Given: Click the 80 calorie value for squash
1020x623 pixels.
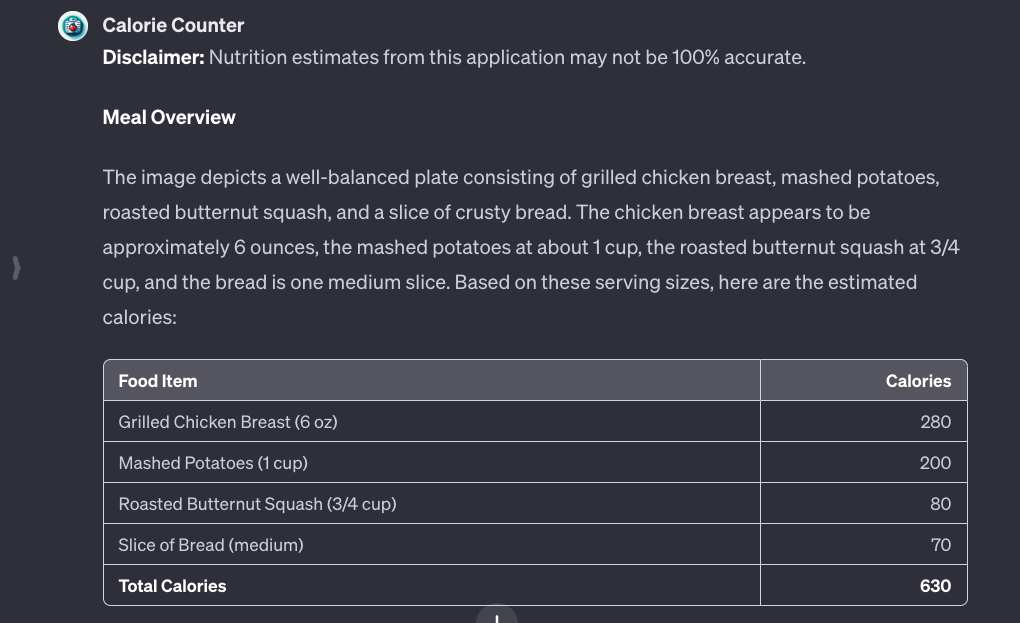Looking at the screenshot, I should (941, 504).
